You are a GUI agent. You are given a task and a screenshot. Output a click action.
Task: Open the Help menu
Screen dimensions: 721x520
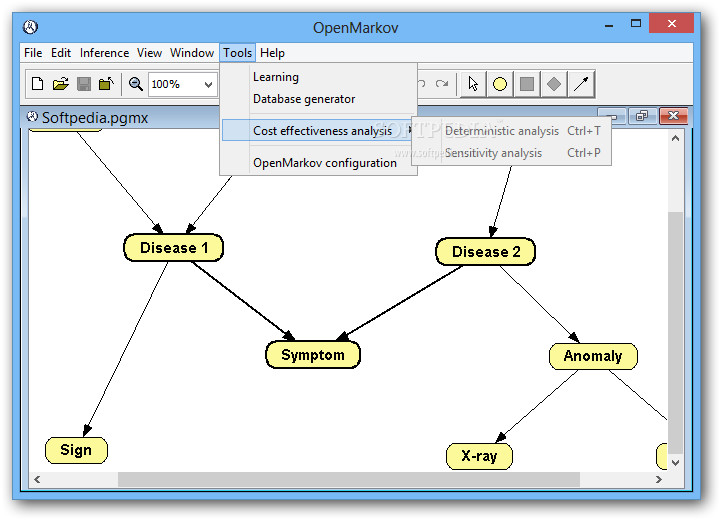tap(272, 53)
